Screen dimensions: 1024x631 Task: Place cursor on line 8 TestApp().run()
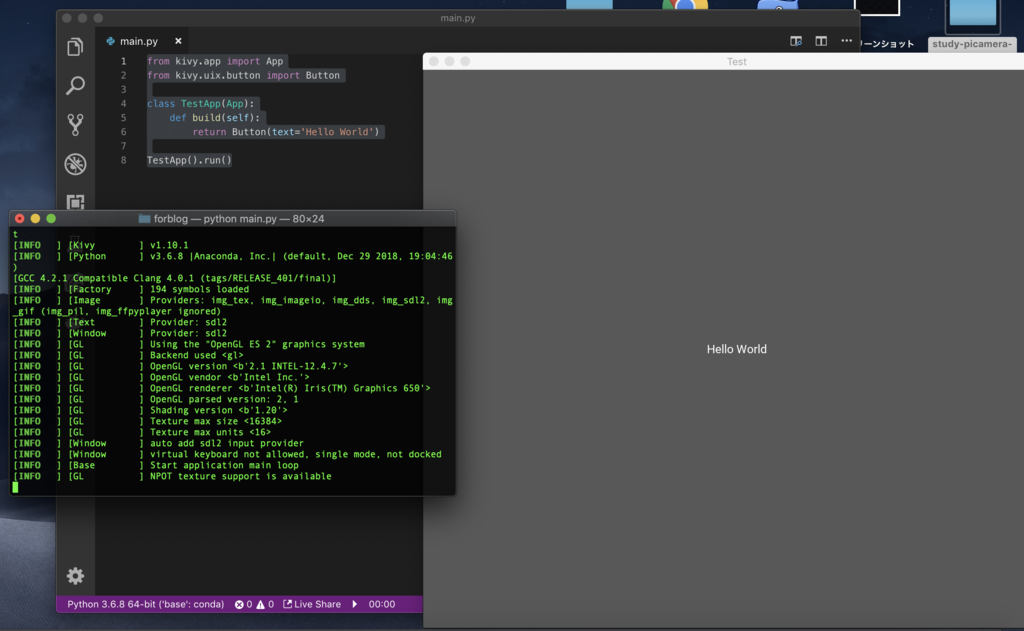(189, 160)
